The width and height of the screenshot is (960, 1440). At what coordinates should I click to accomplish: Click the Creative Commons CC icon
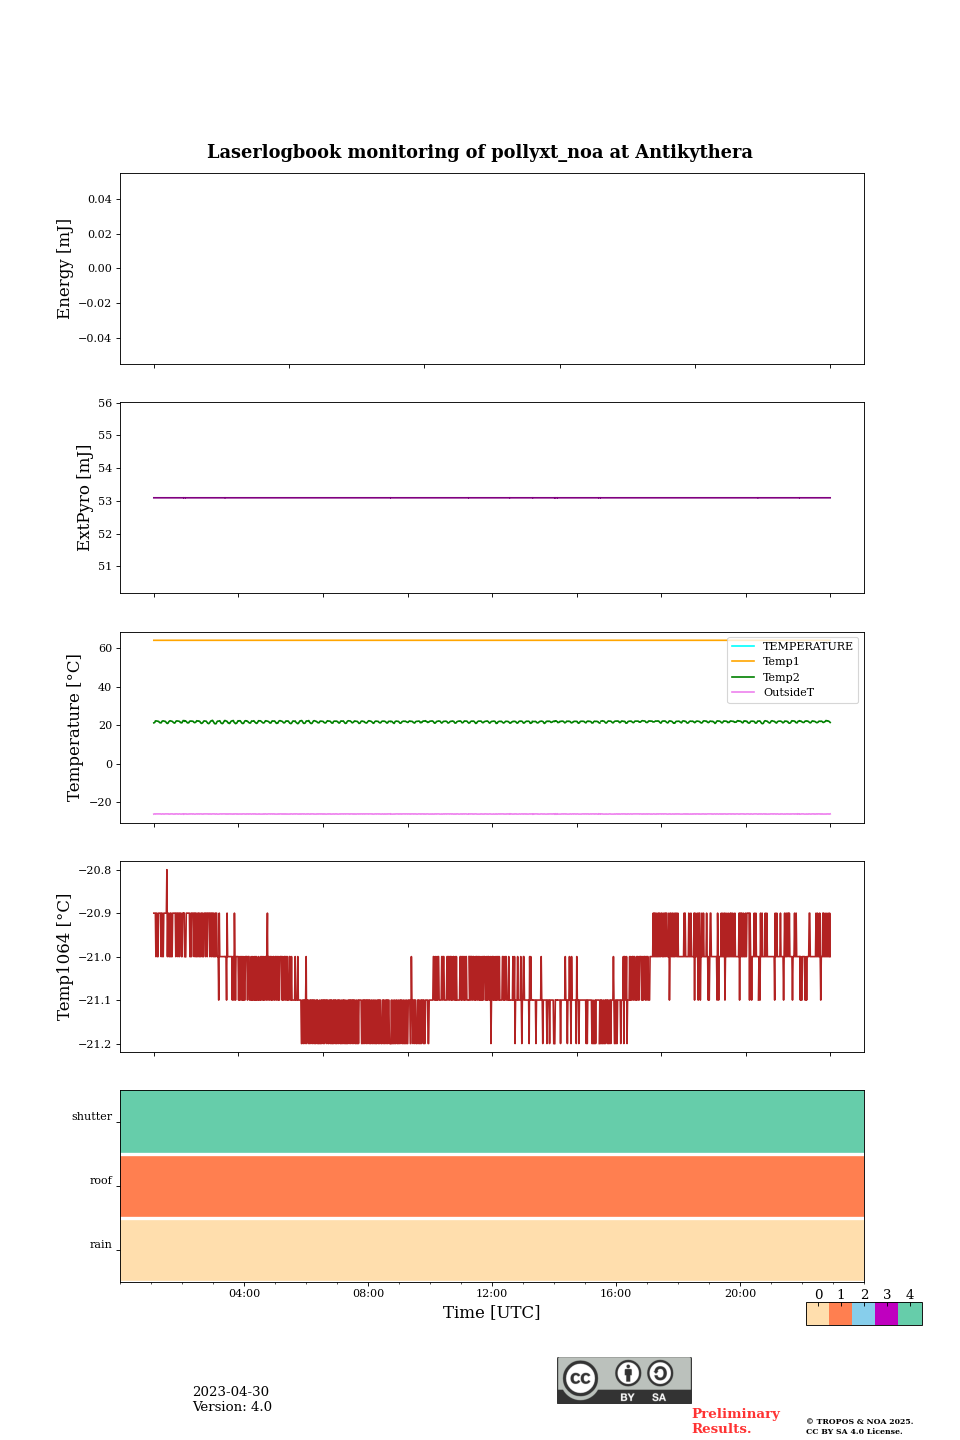coord(580,1378)
